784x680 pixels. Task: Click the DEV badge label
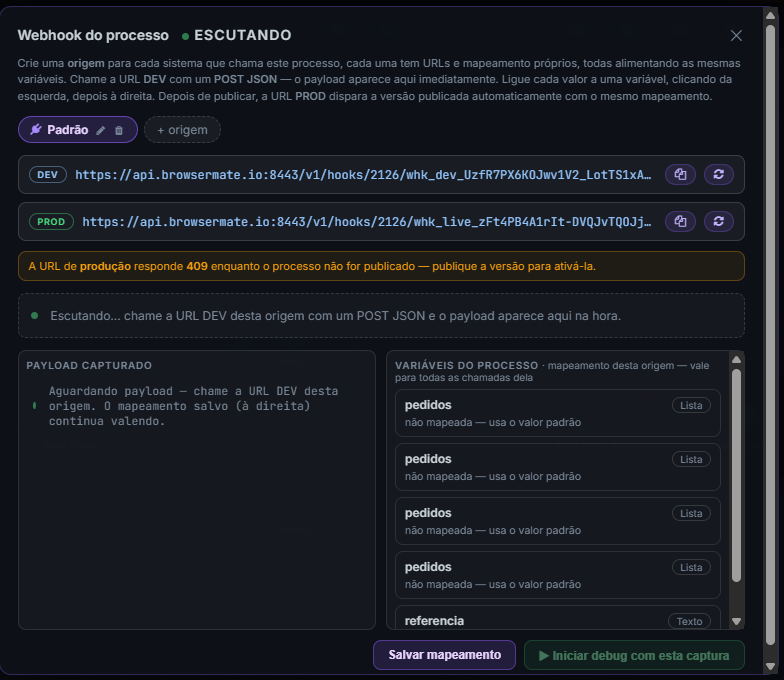pyautogui.click(x=48, y=174)
